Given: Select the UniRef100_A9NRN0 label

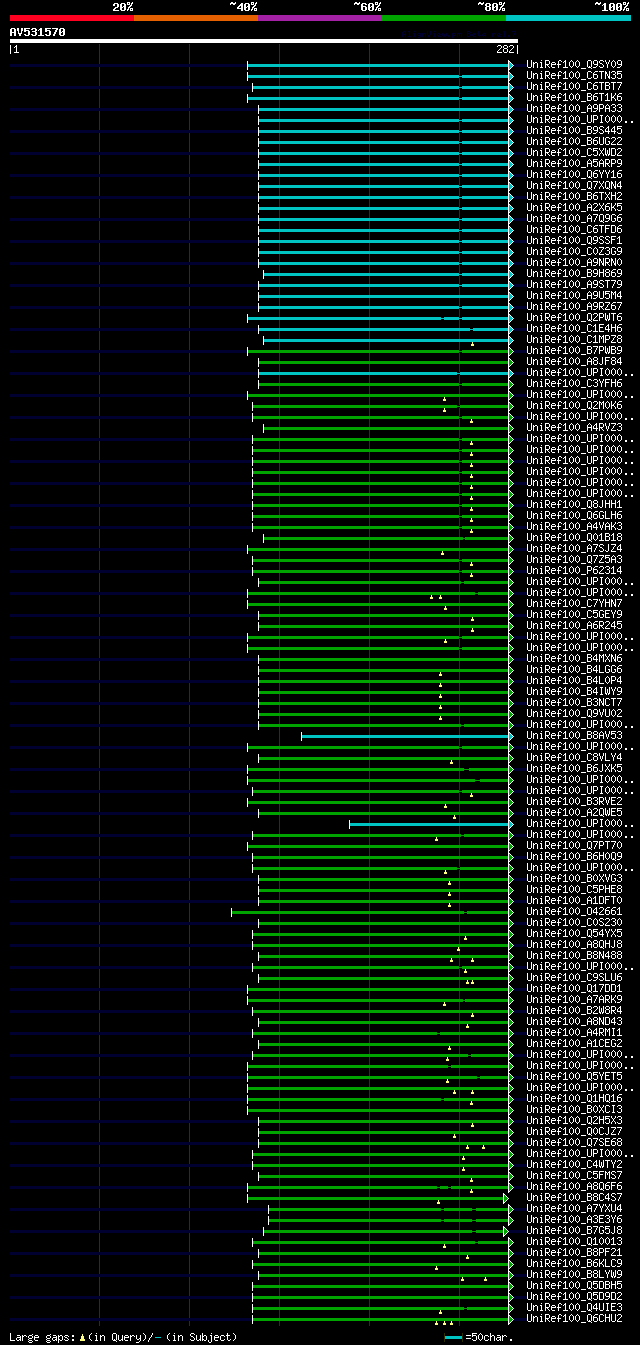Looking at the screenshot, I should [574, 262].
